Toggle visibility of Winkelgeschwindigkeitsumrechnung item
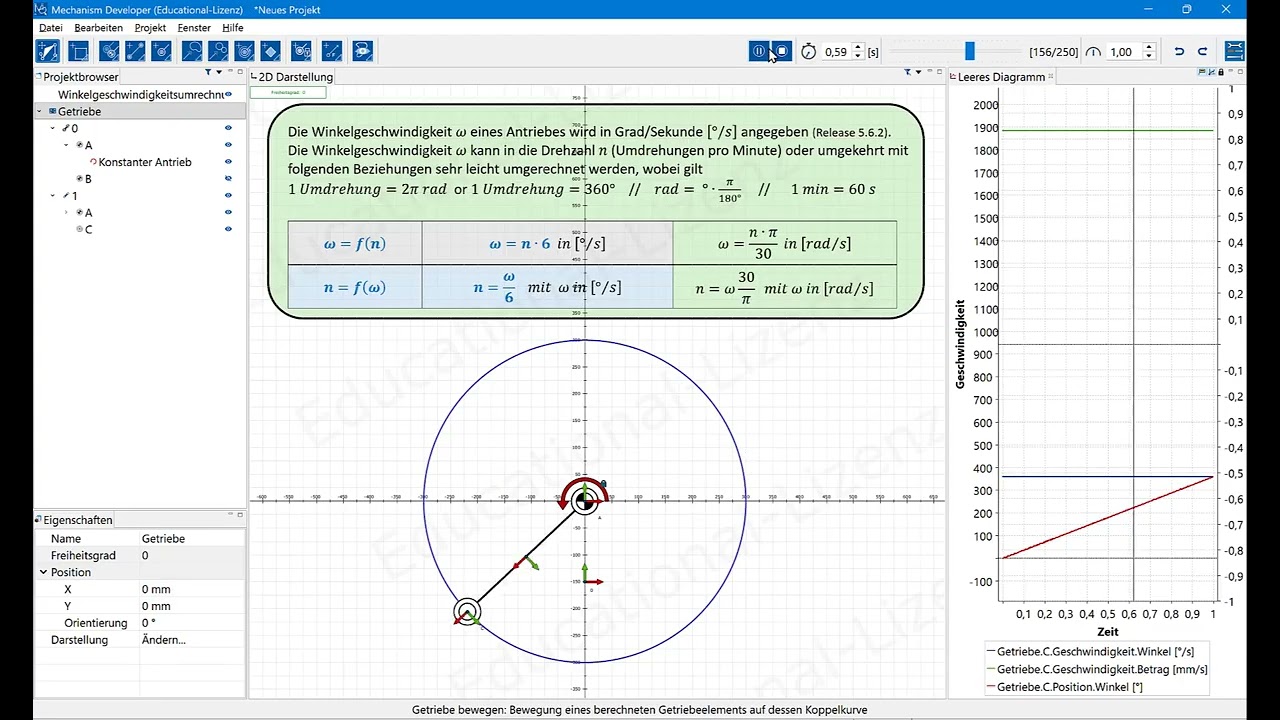Viewport: 1280px width, 720px height. [228, 95]
